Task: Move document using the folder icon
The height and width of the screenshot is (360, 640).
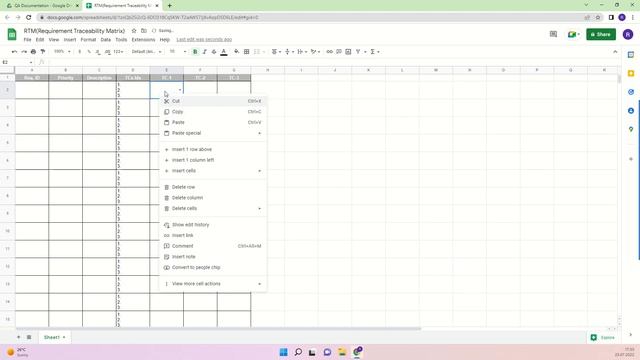Action: tap(144, 31)
